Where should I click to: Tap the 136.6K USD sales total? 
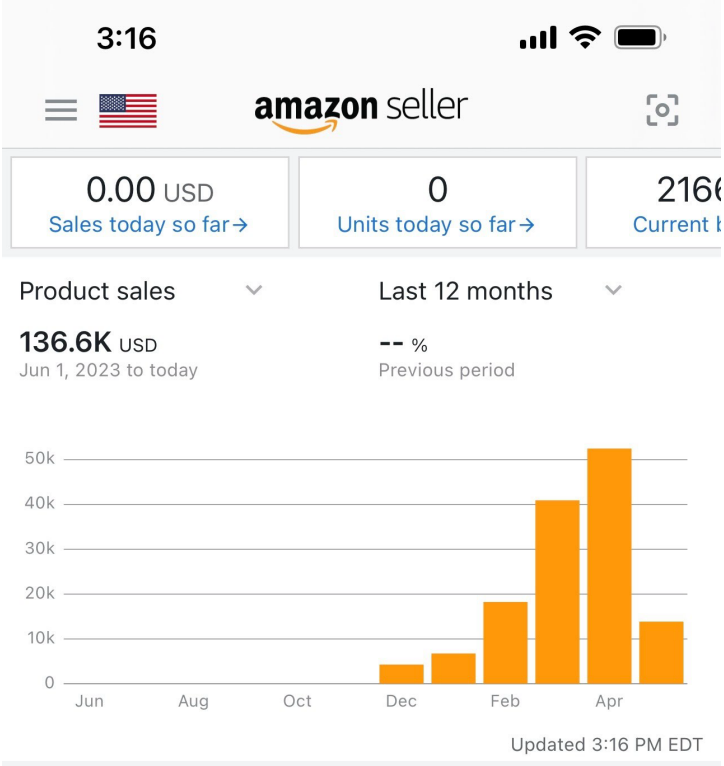click(88, 345)
